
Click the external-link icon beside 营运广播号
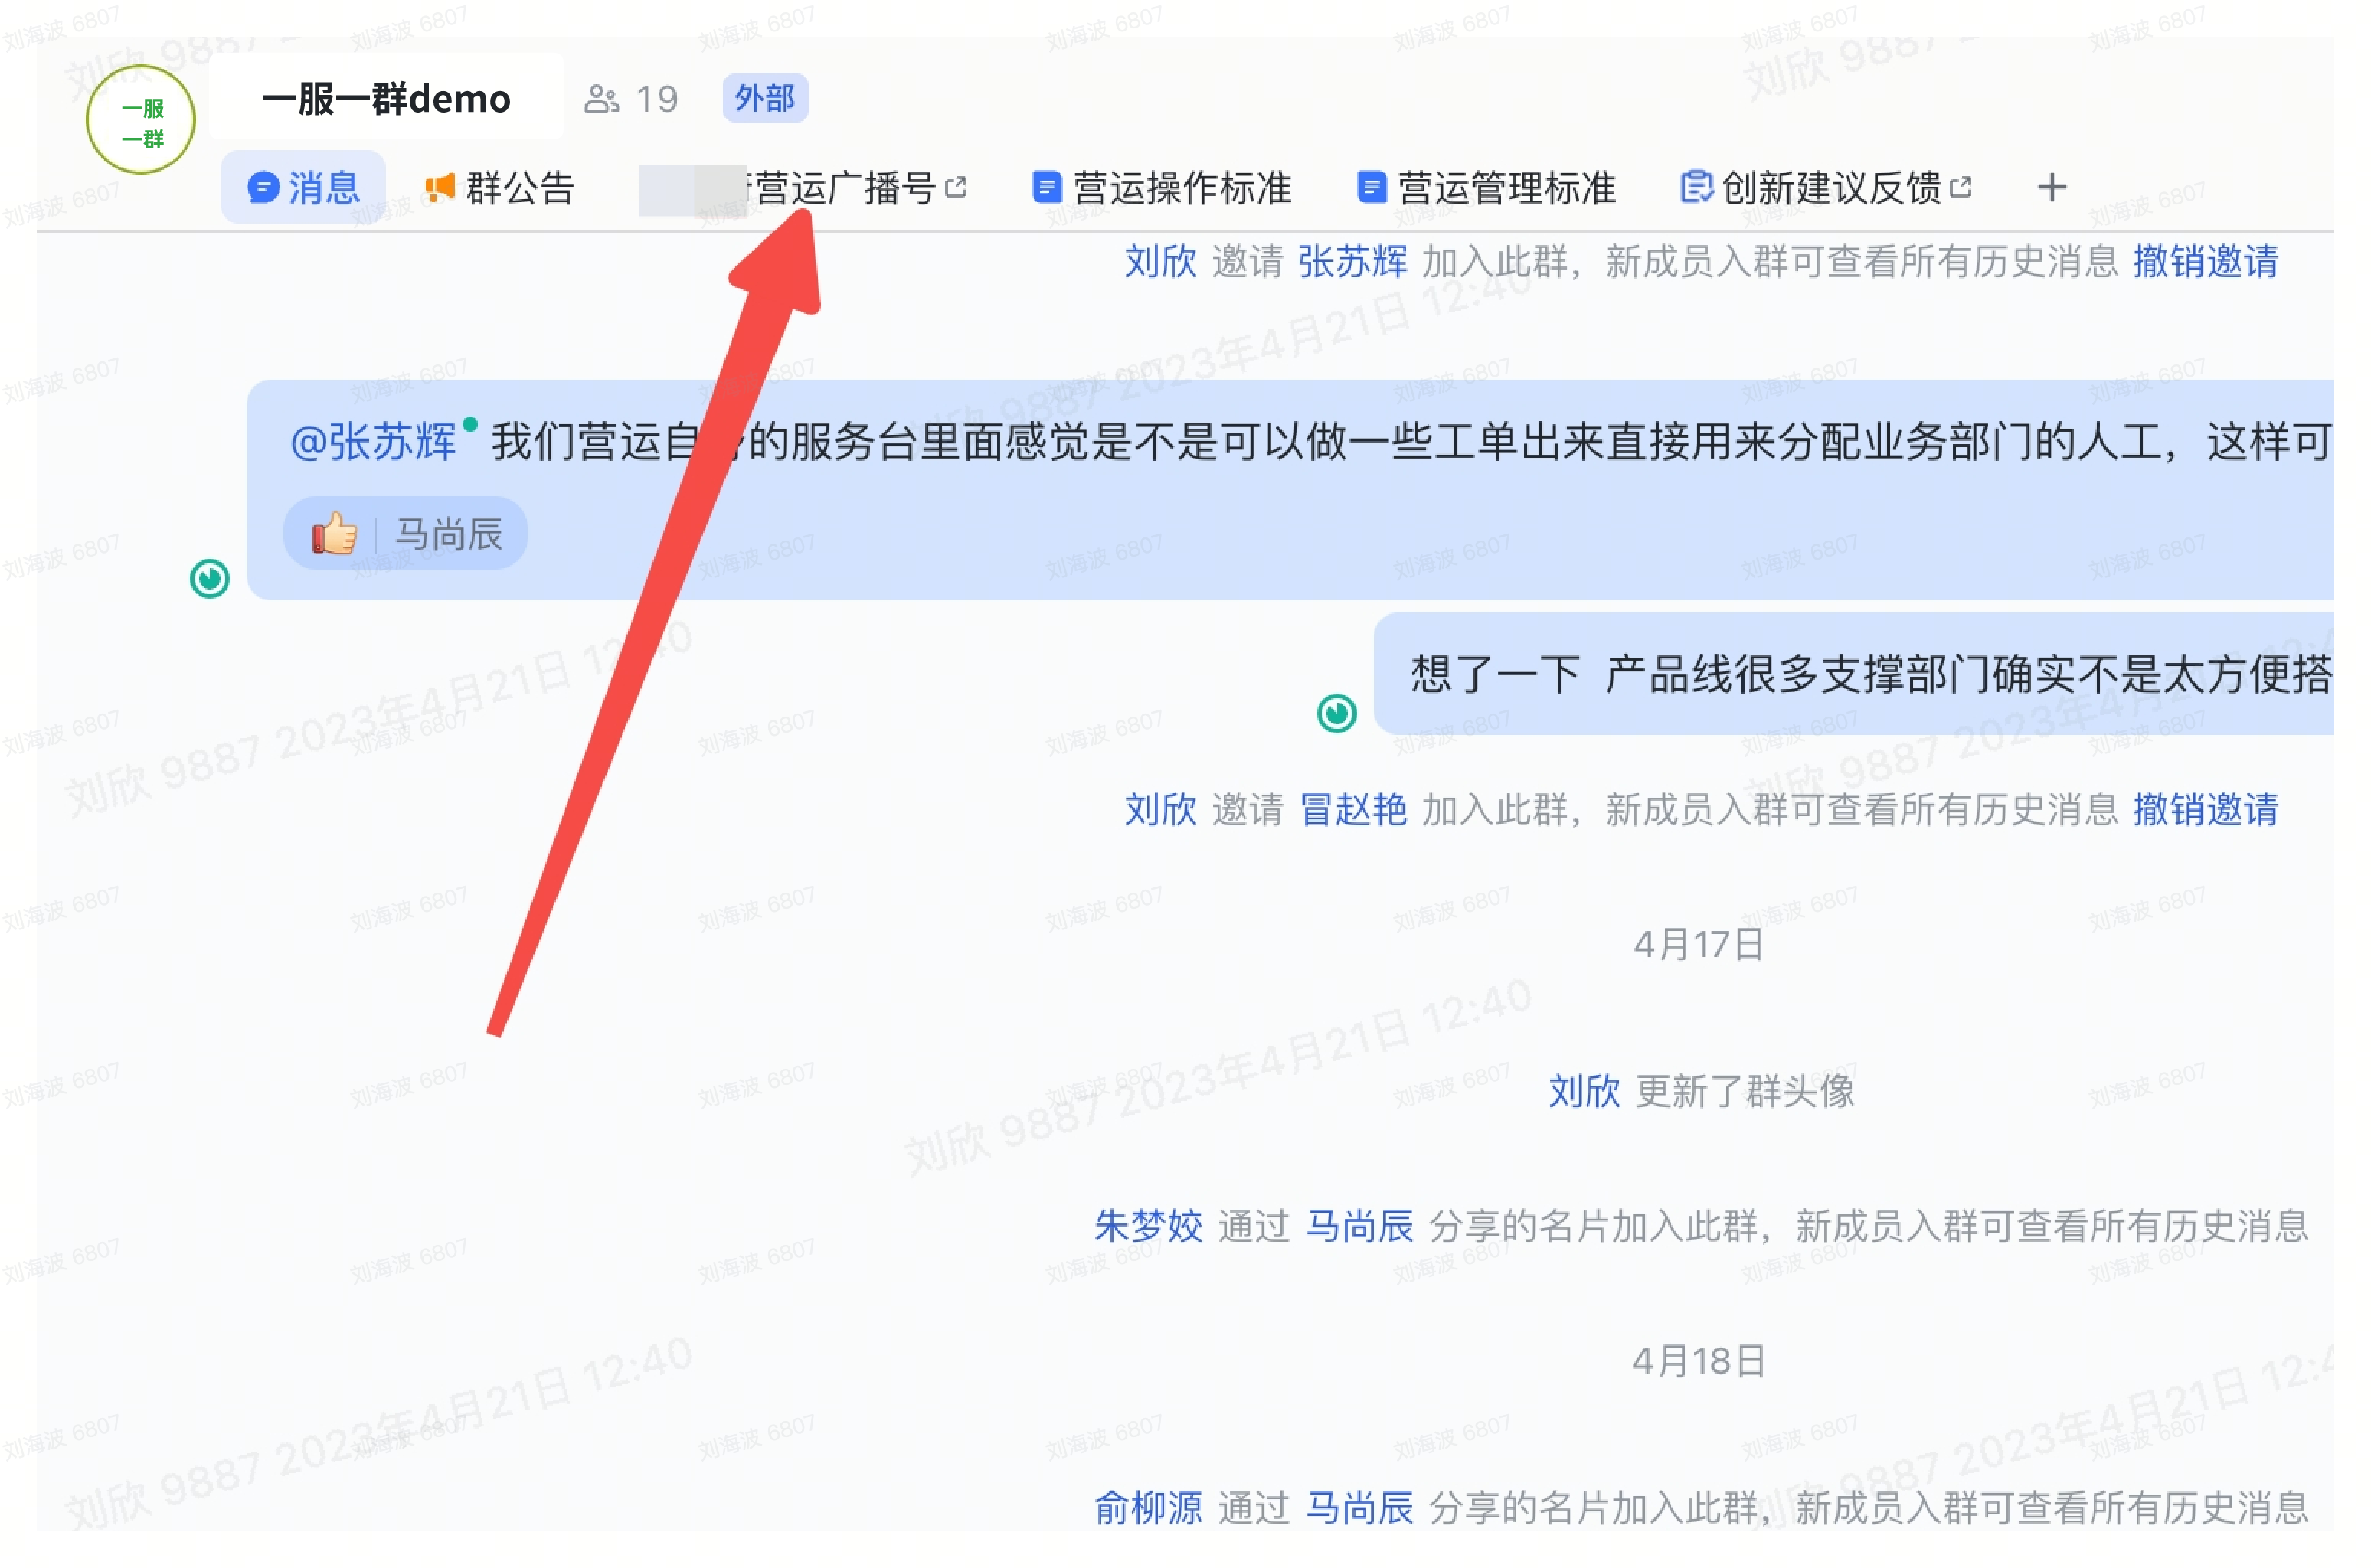pos(957,187)
